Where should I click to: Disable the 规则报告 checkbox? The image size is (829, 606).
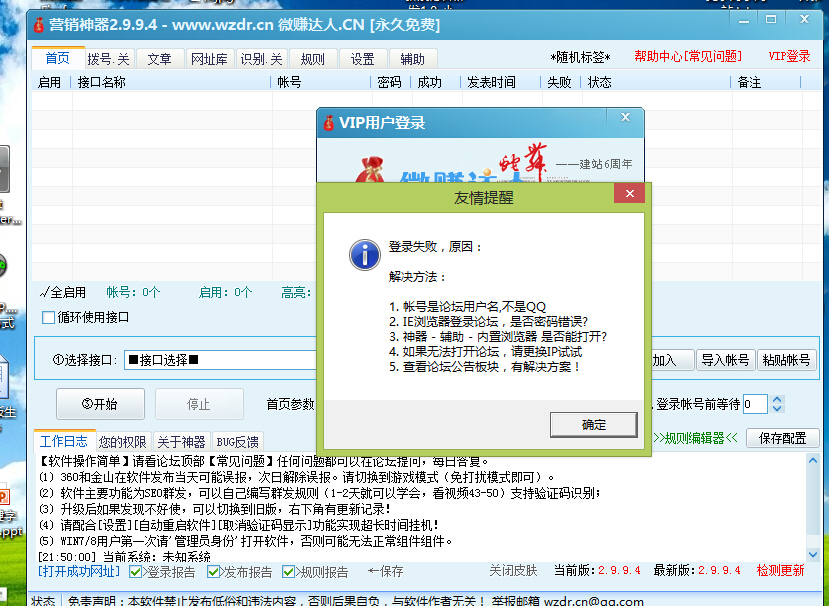coord(289,571)
